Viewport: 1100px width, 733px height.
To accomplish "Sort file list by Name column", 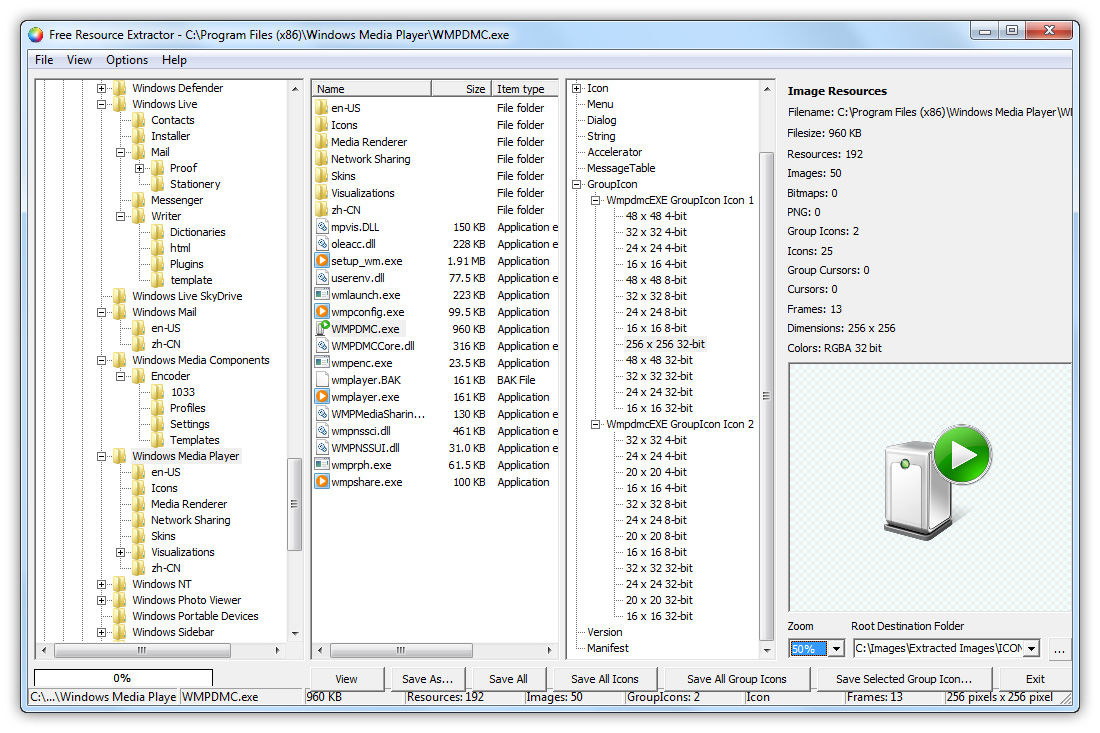I will 371,89.
